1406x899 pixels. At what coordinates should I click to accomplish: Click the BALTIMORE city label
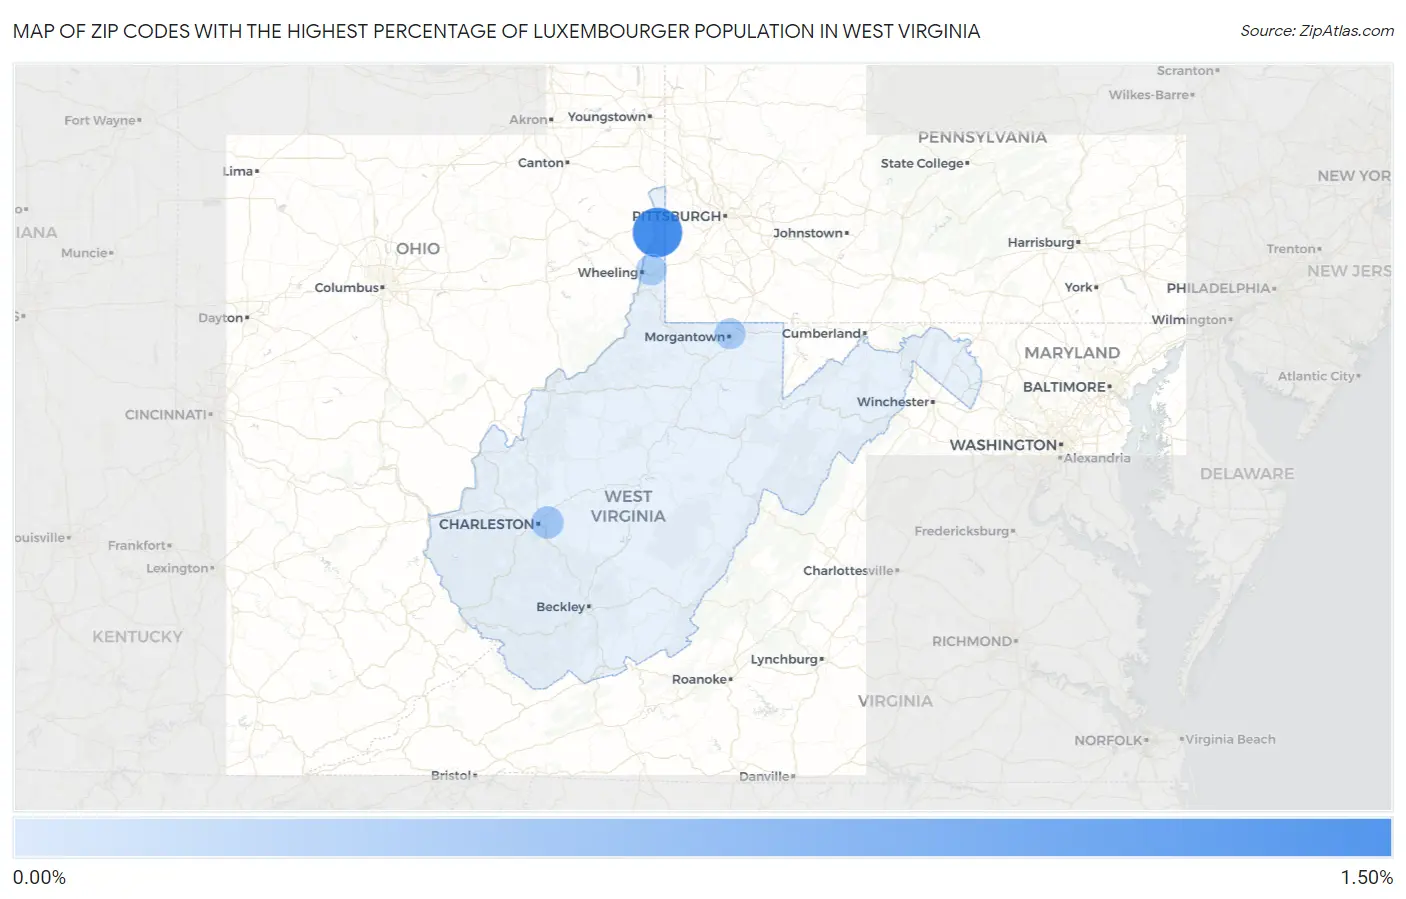click(1064, 387)
